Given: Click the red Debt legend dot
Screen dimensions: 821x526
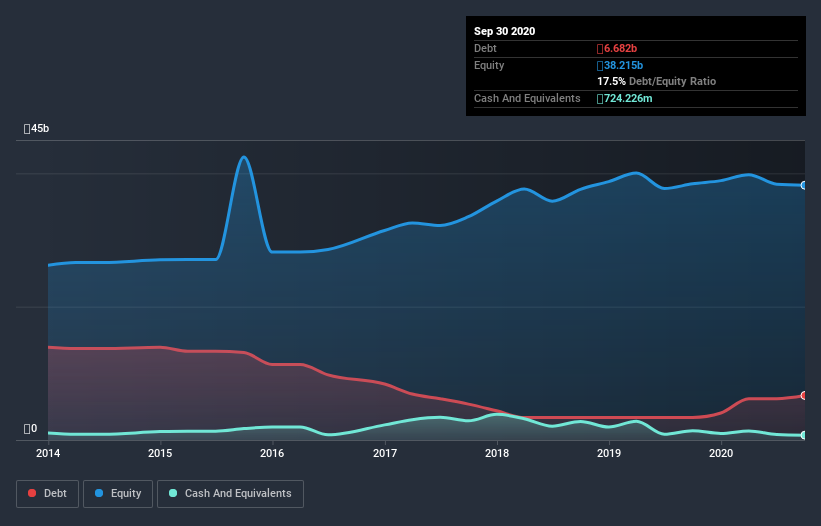Looking at the screenshot, I should [x=32, y=493].
